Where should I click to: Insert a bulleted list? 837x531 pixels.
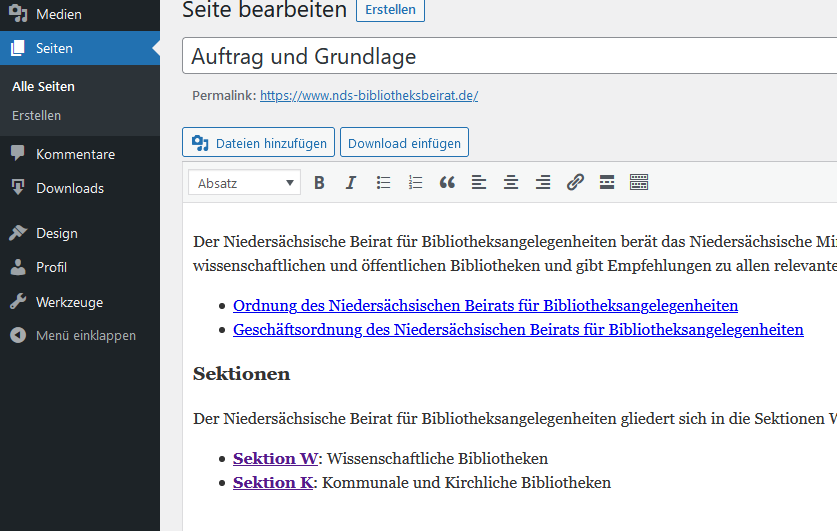click(383, 182)
